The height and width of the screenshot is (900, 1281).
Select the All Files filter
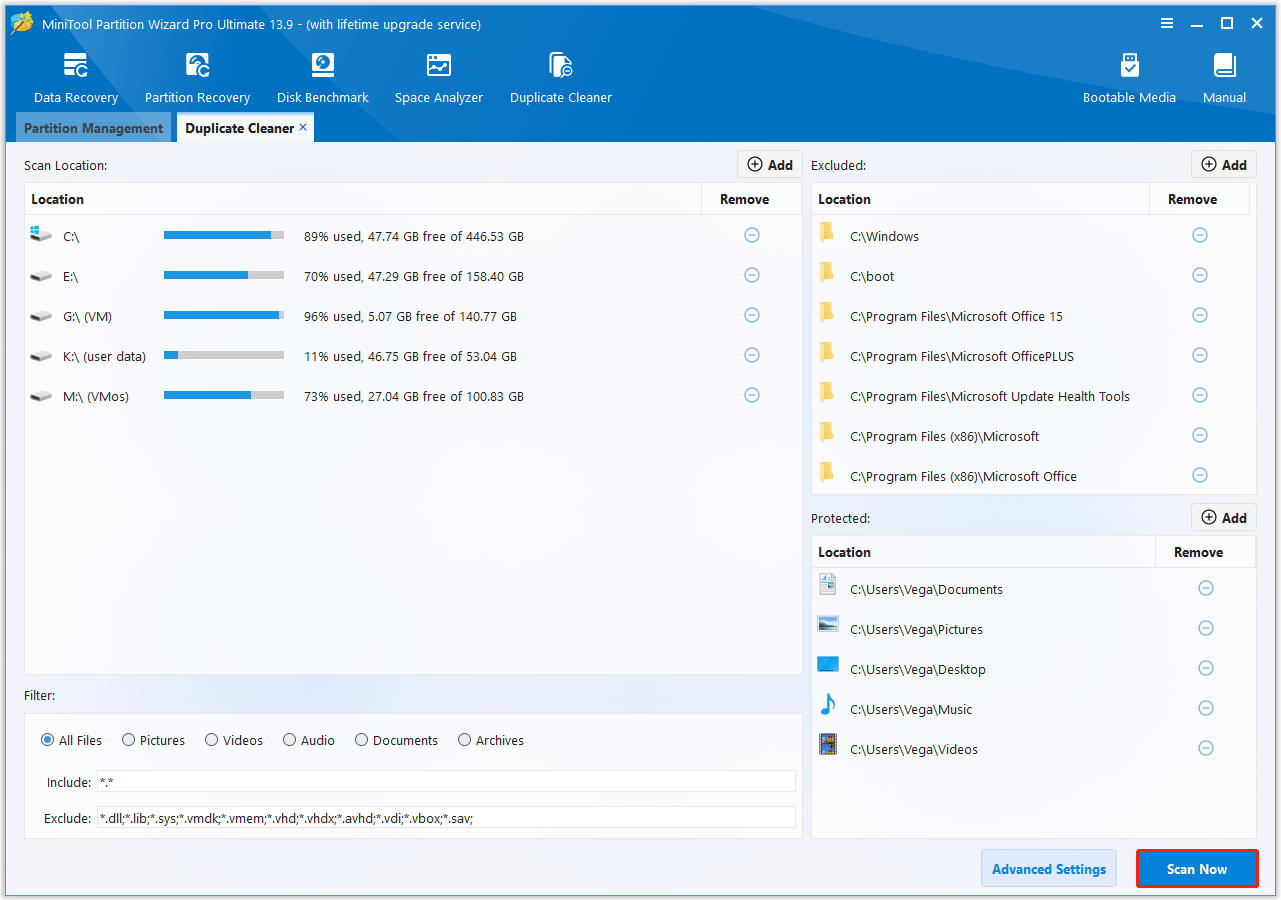pyautogui.click(x=72, y=740)
